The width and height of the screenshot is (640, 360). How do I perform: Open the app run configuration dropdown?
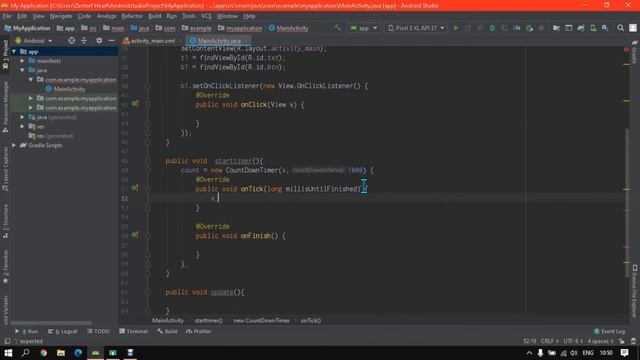click(364, 28)
